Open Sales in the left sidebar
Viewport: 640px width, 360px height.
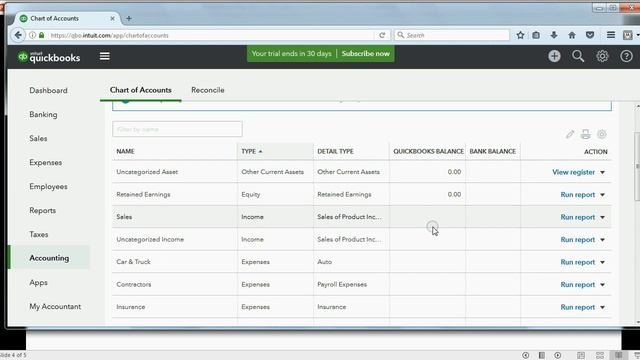[38, 138]
